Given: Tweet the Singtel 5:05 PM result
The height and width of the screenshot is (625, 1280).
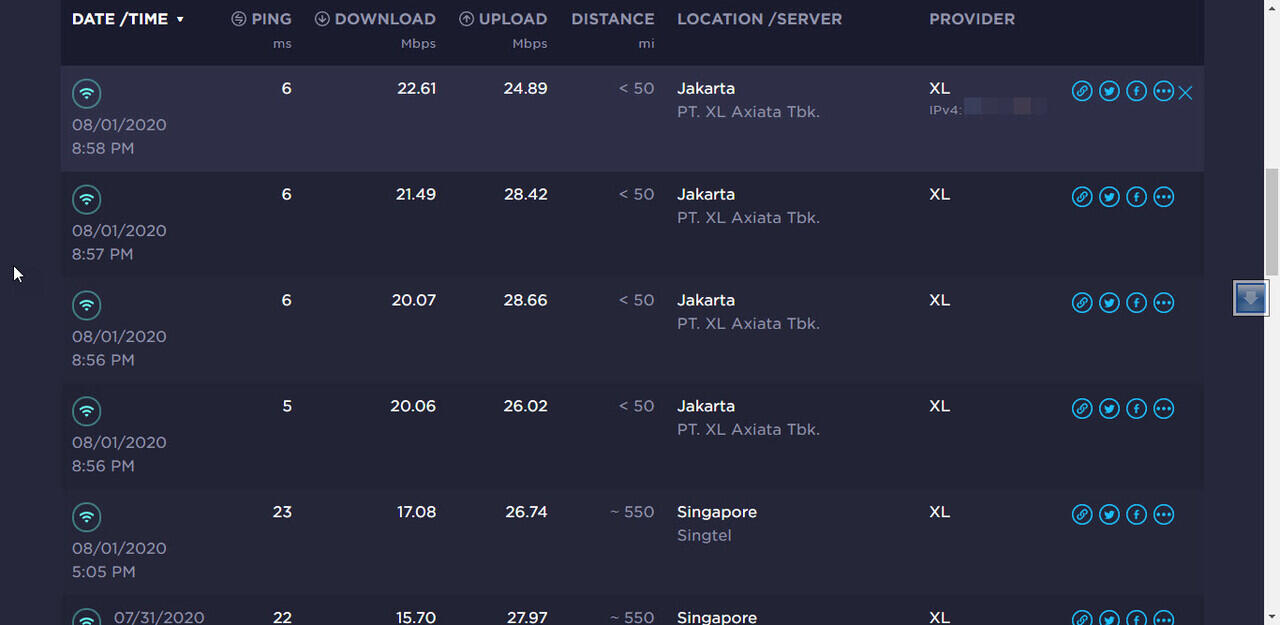Looking at the screenshot, I should pos(1109,516).
